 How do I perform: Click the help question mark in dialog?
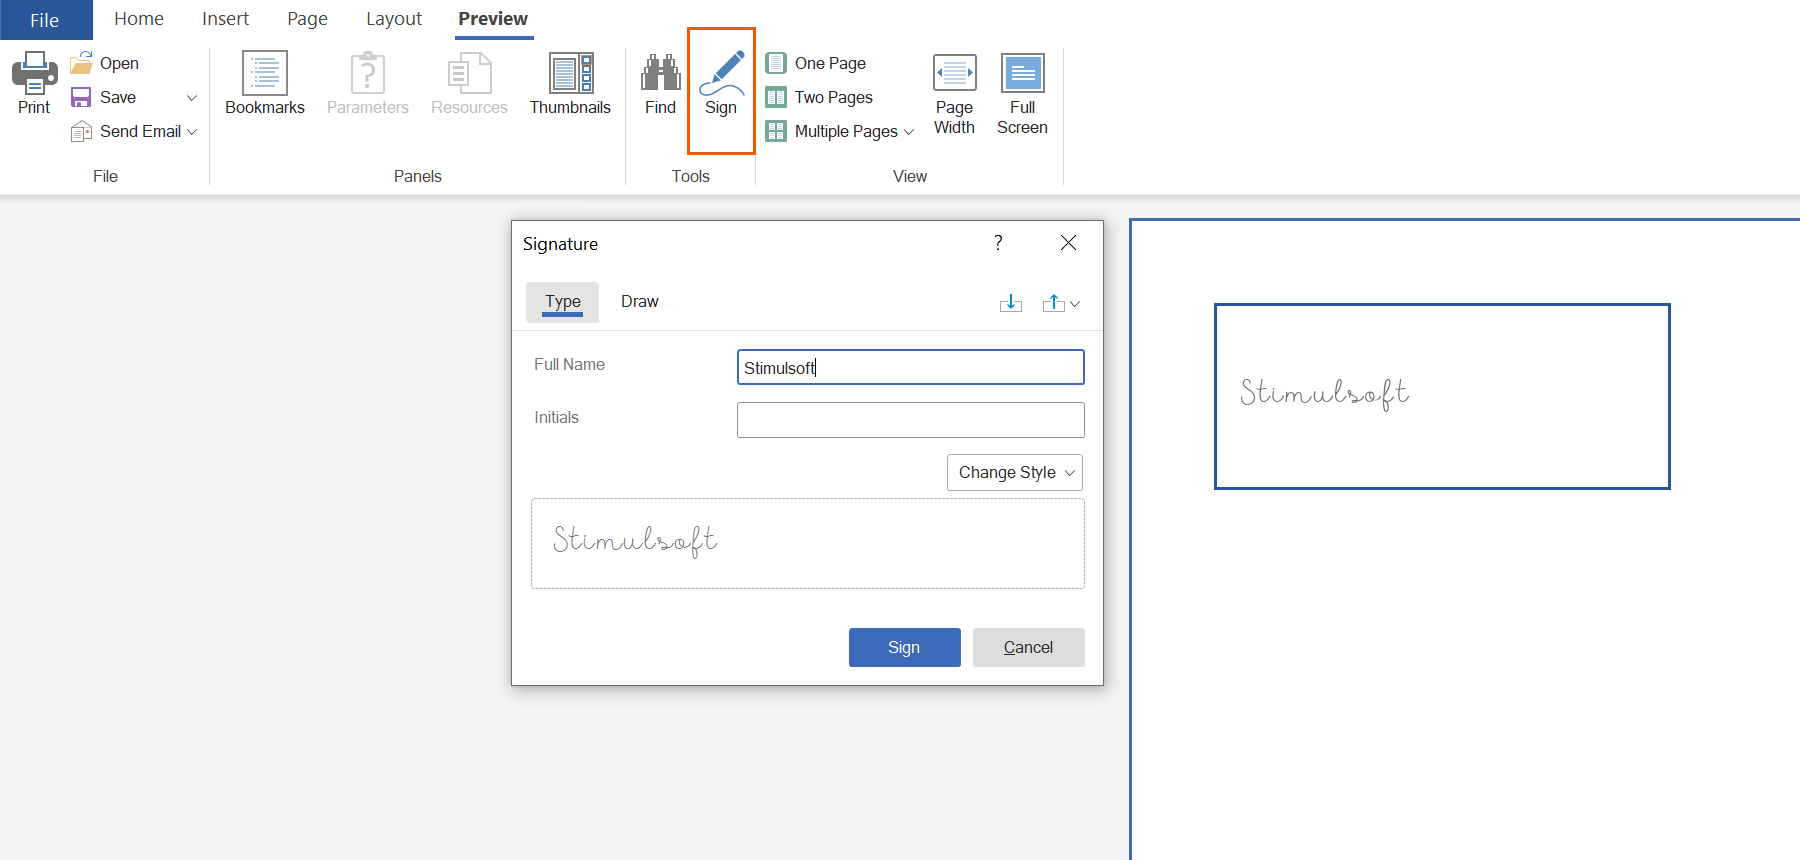click(x=998, y=243)
